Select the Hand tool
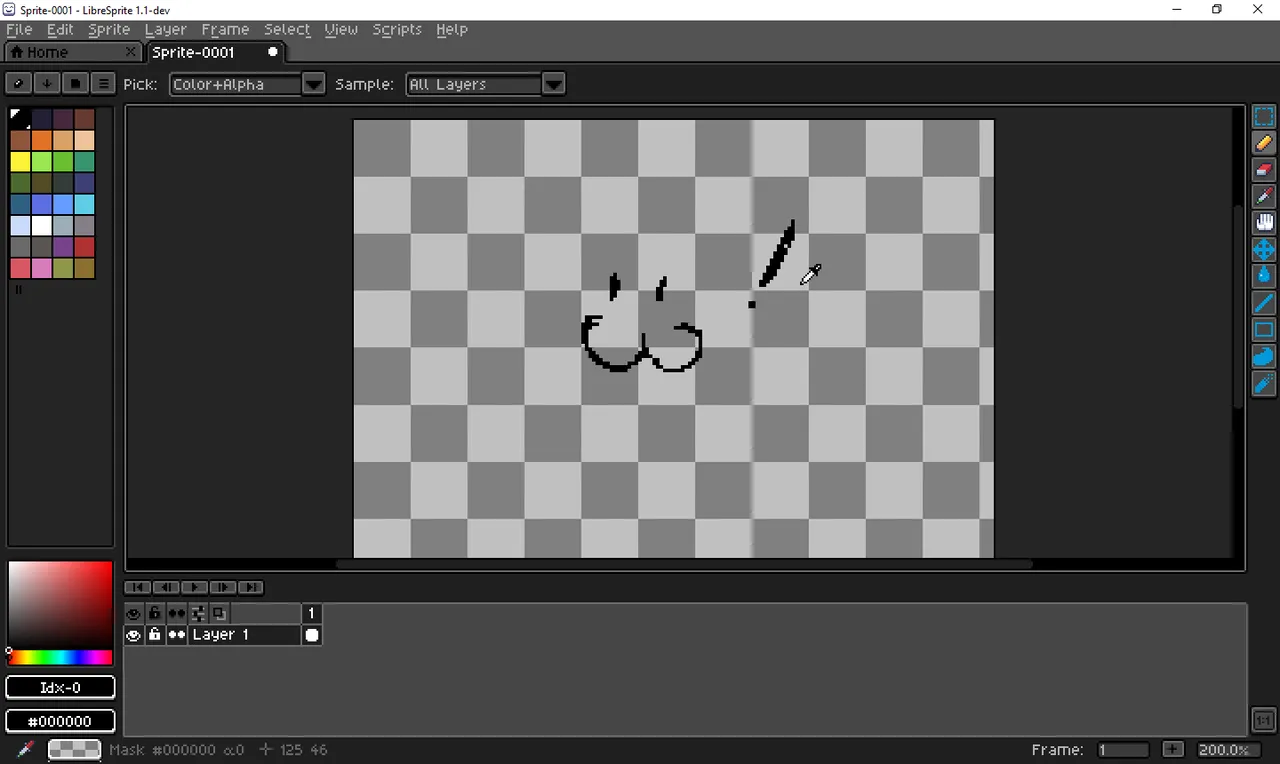The height and width of the screenshot is (764, 1280). click(1264, 223)
